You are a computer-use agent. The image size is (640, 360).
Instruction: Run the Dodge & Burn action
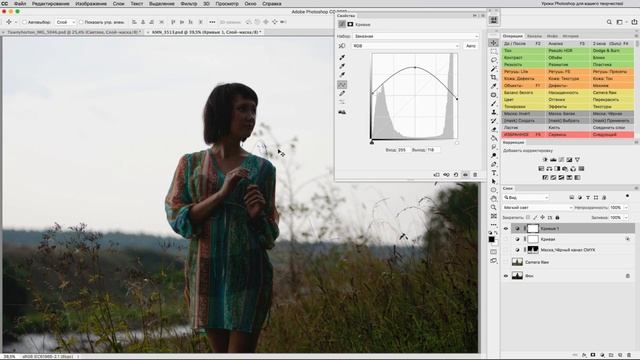613,51
